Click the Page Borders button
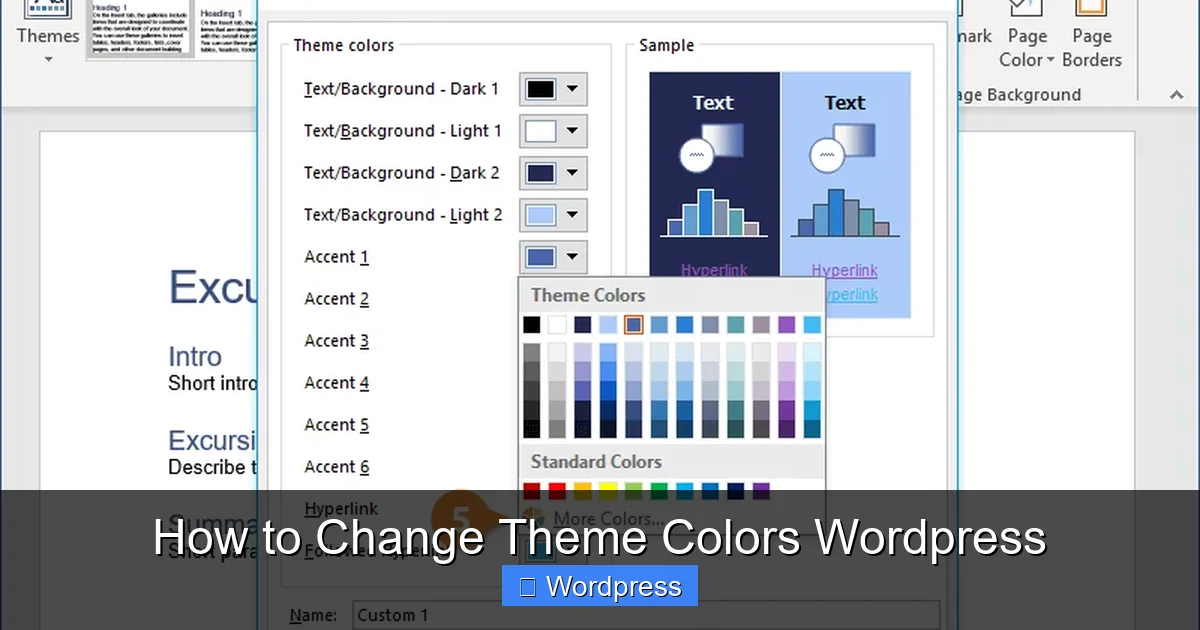Image resolution: width=1200 pixels, height=630 pixels. pos(1092,35)
